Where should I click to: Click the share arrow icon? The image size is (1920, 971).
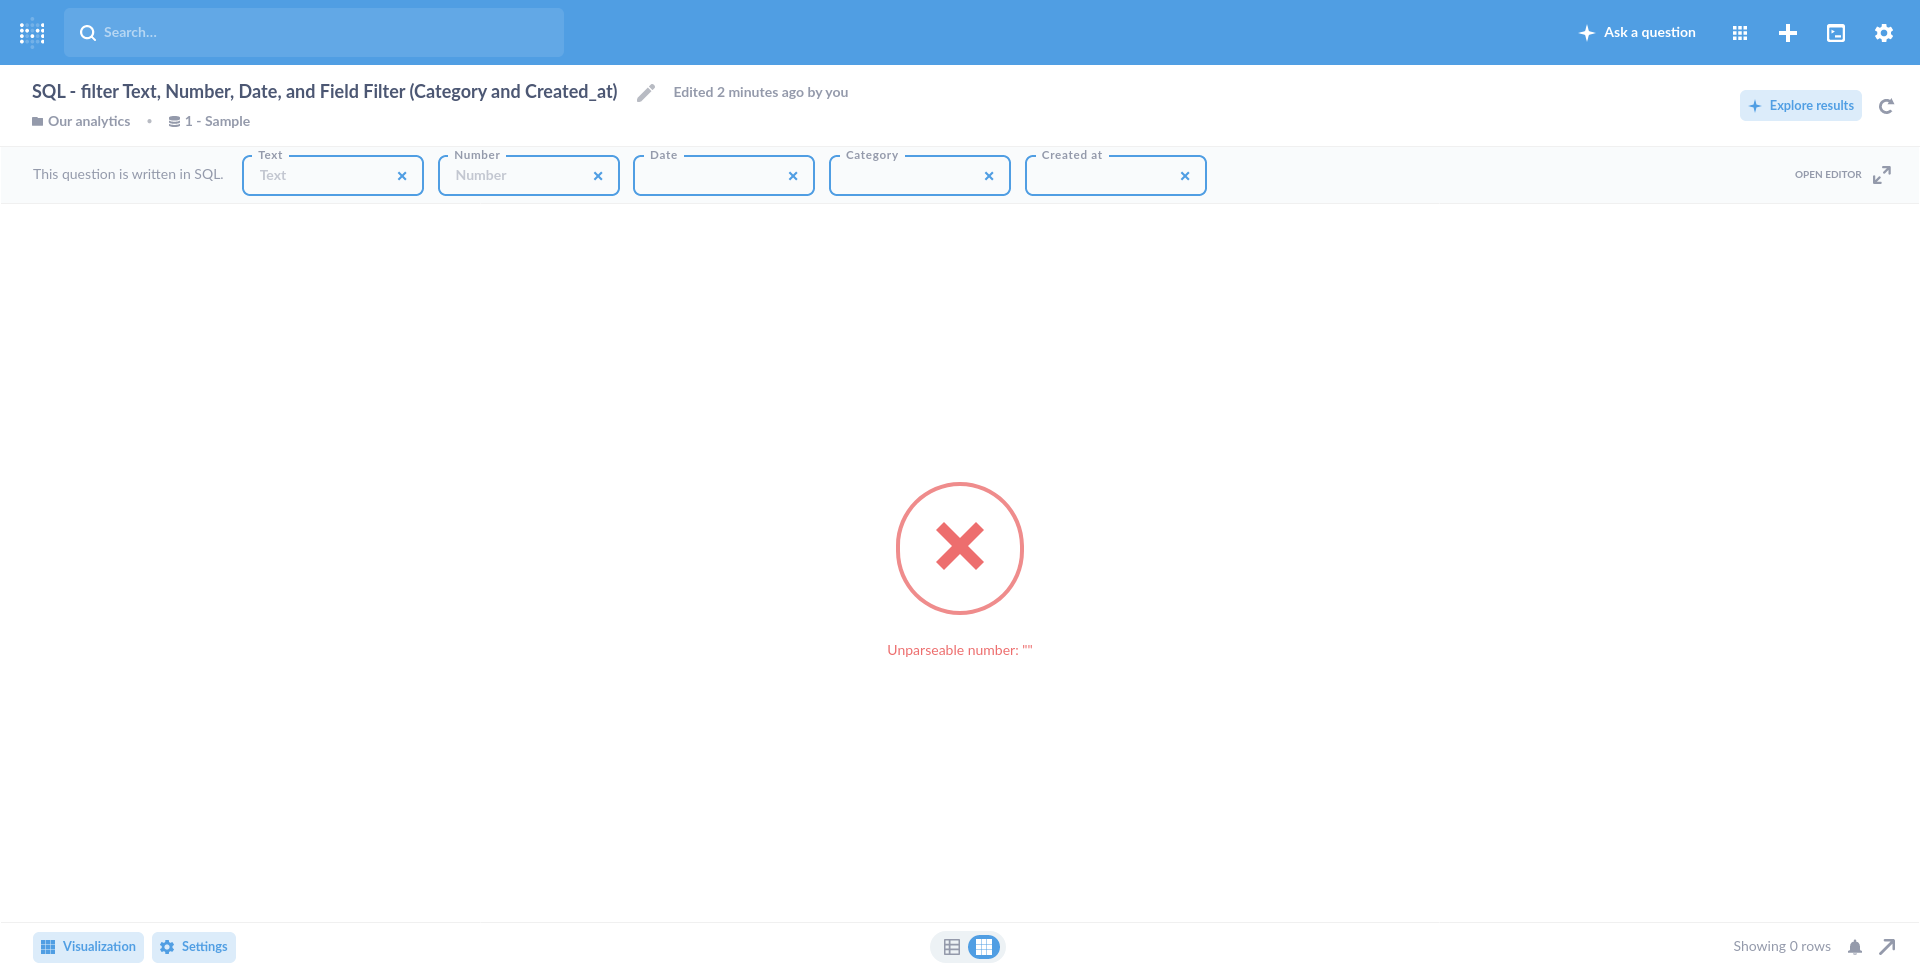click(x=1887, y=947)
